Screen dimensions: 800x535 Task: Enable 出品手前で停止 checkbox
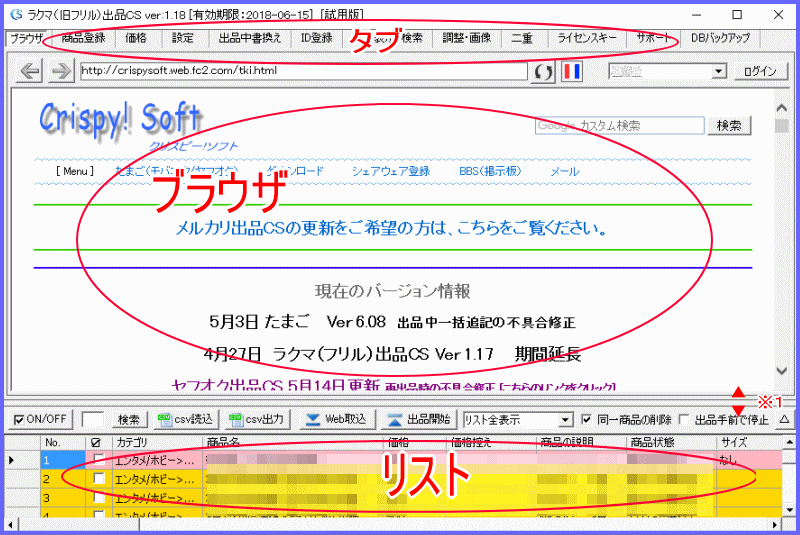point(684,419)
